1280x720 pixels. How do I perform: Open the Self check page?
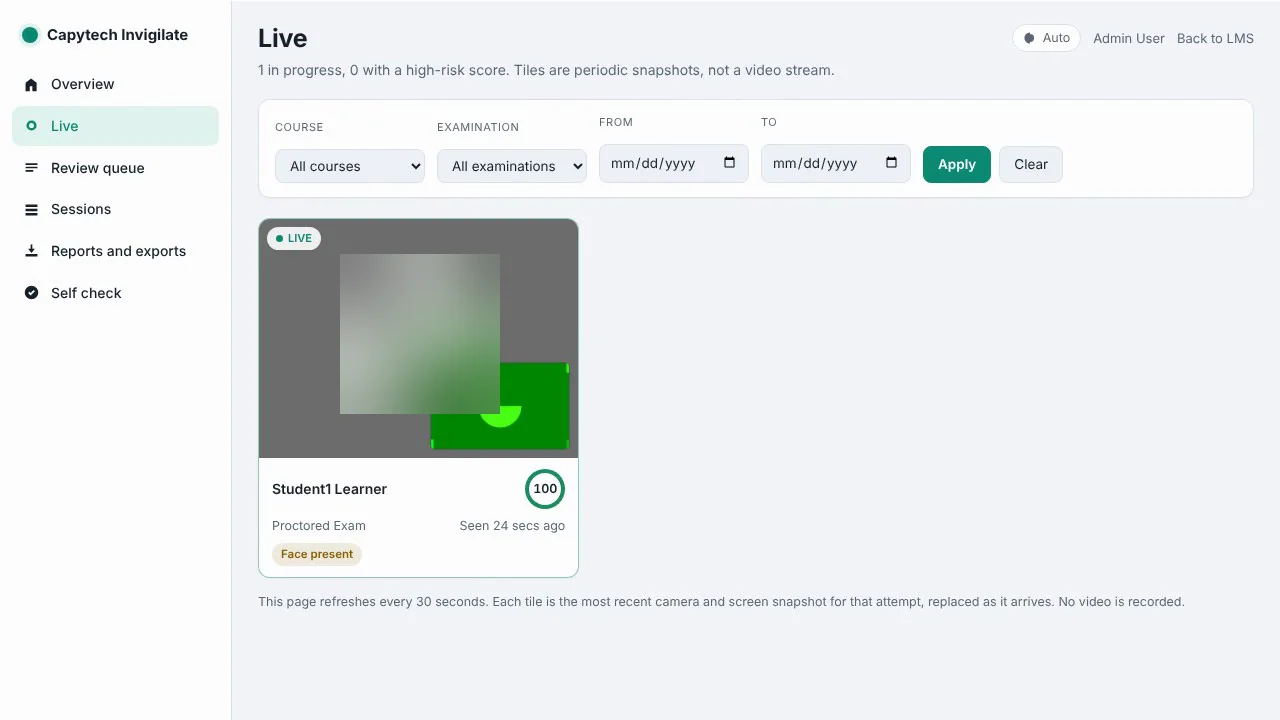tap(115, 293)
